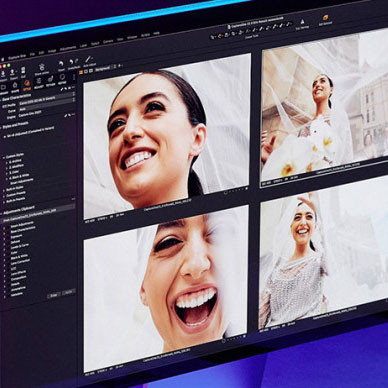The image size is (388, 388).
Task: Click the orange Edit Selected icon
Action: pyautogui.click(x=326, y=17)
